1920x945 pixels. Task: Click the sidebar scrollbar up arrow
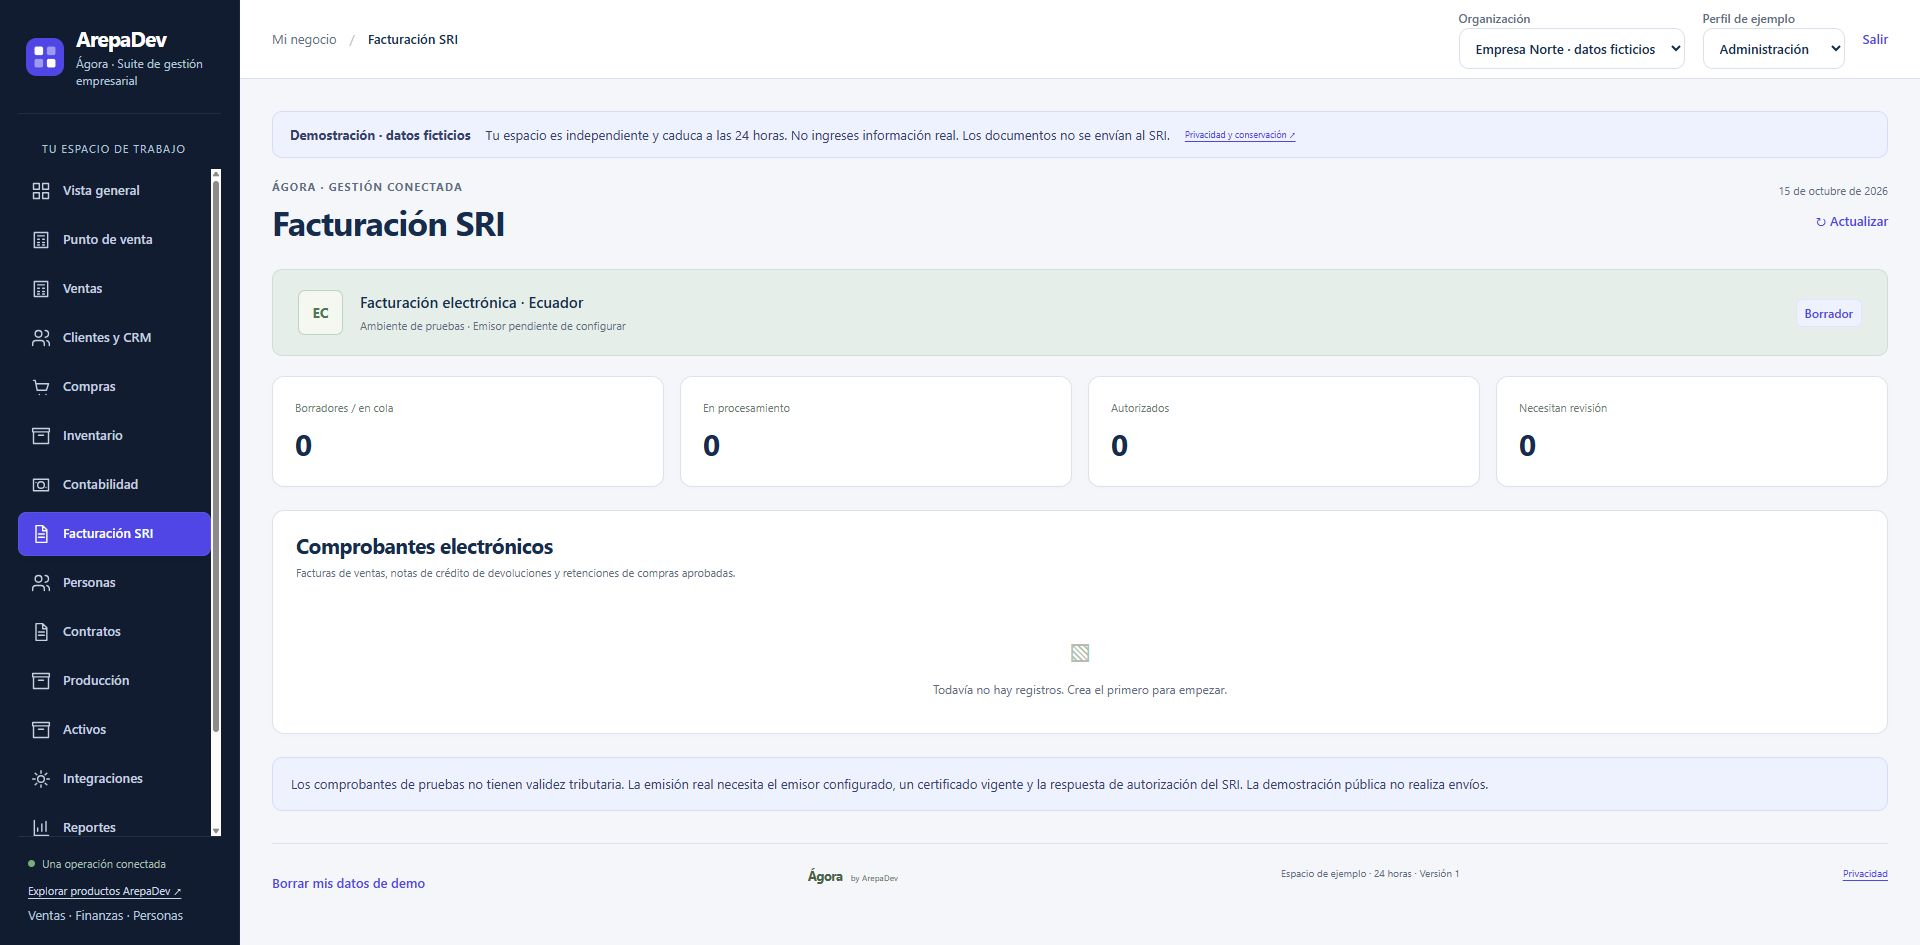(x=216, y=175)
